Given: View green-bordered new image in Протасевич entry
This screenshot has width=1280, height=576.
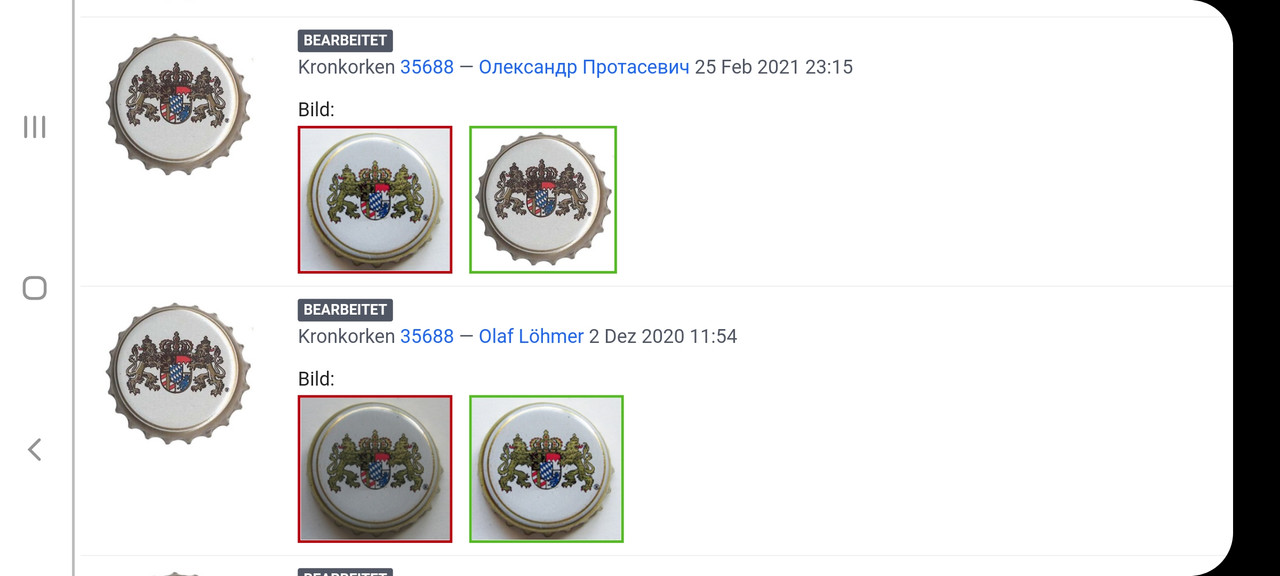Looking at the screenshot, I should [x=543, y=199].
